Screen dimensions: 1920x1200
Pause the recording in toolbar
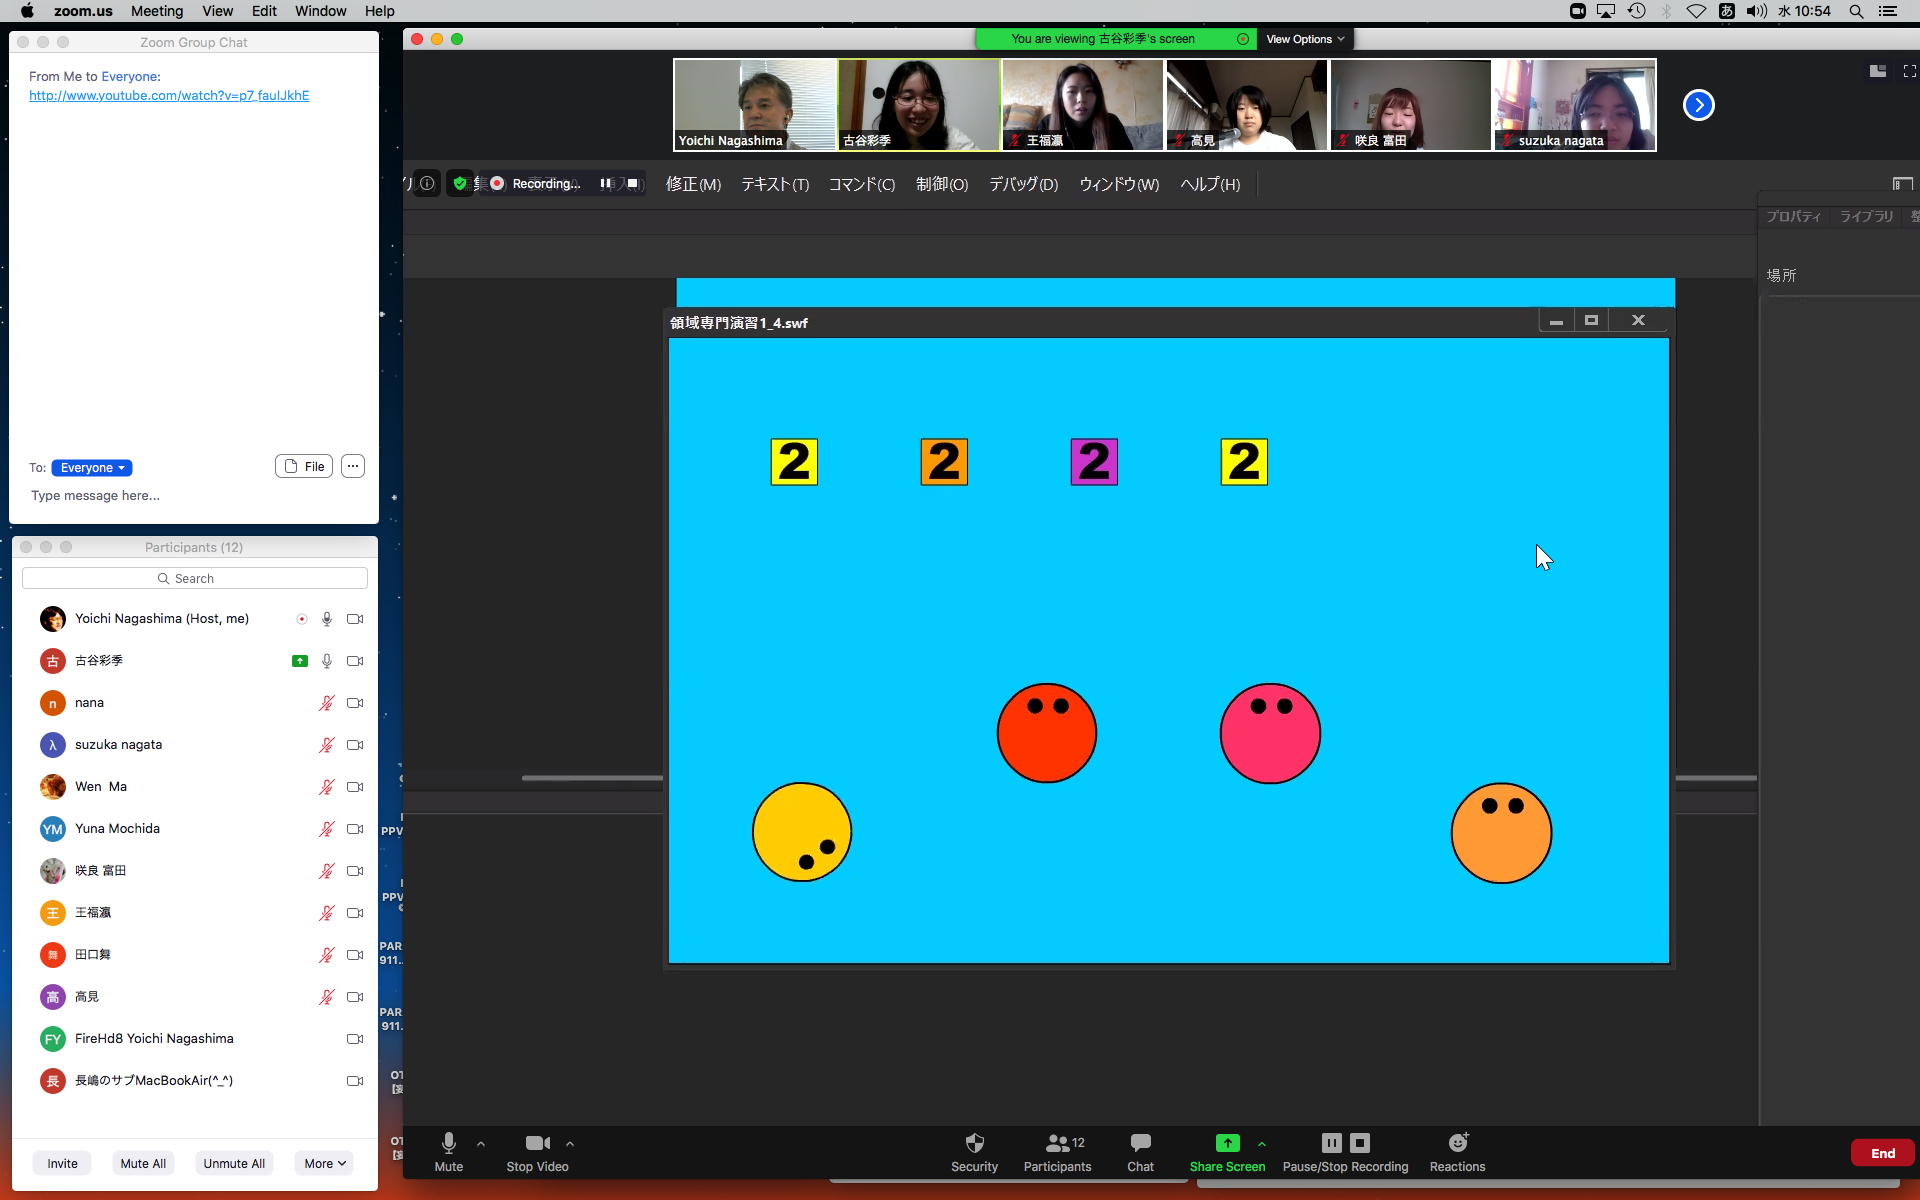point(1331,1143)
